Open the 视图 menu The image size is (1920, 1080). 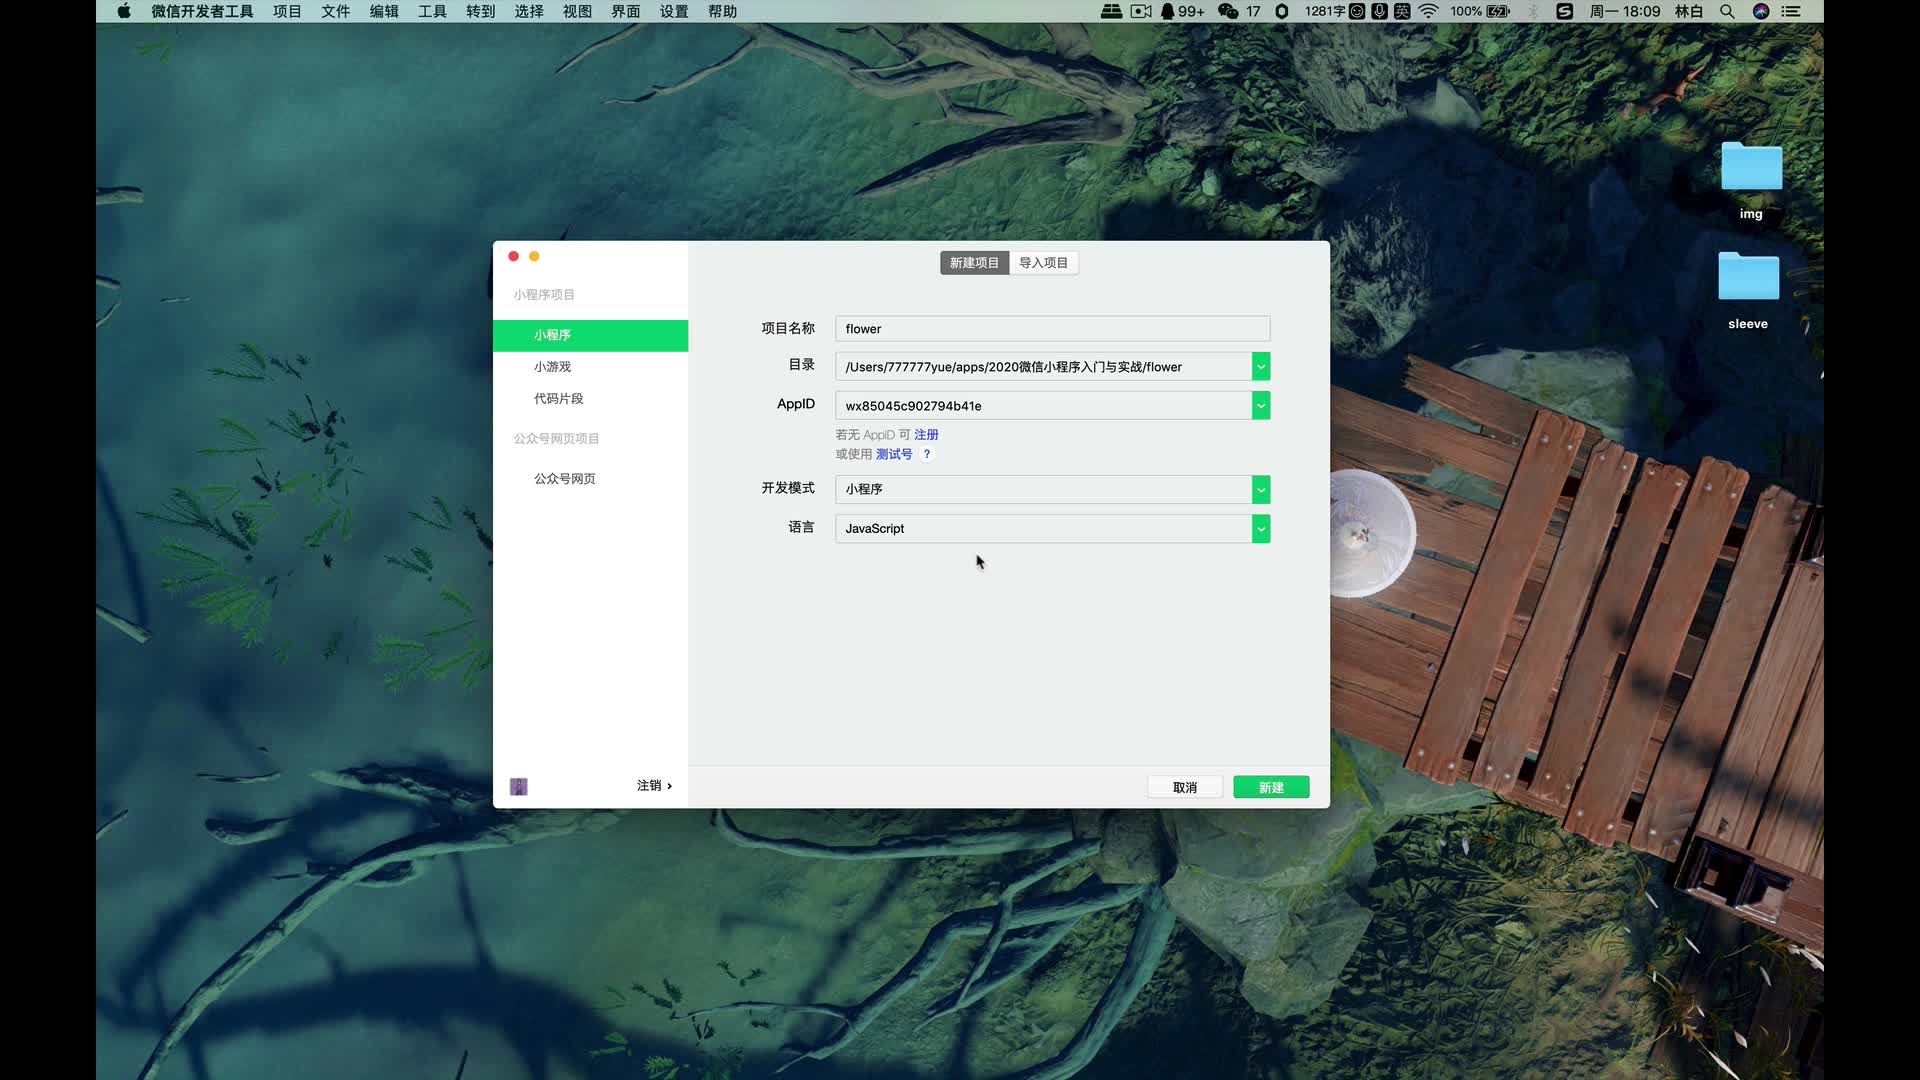[577, 11]
